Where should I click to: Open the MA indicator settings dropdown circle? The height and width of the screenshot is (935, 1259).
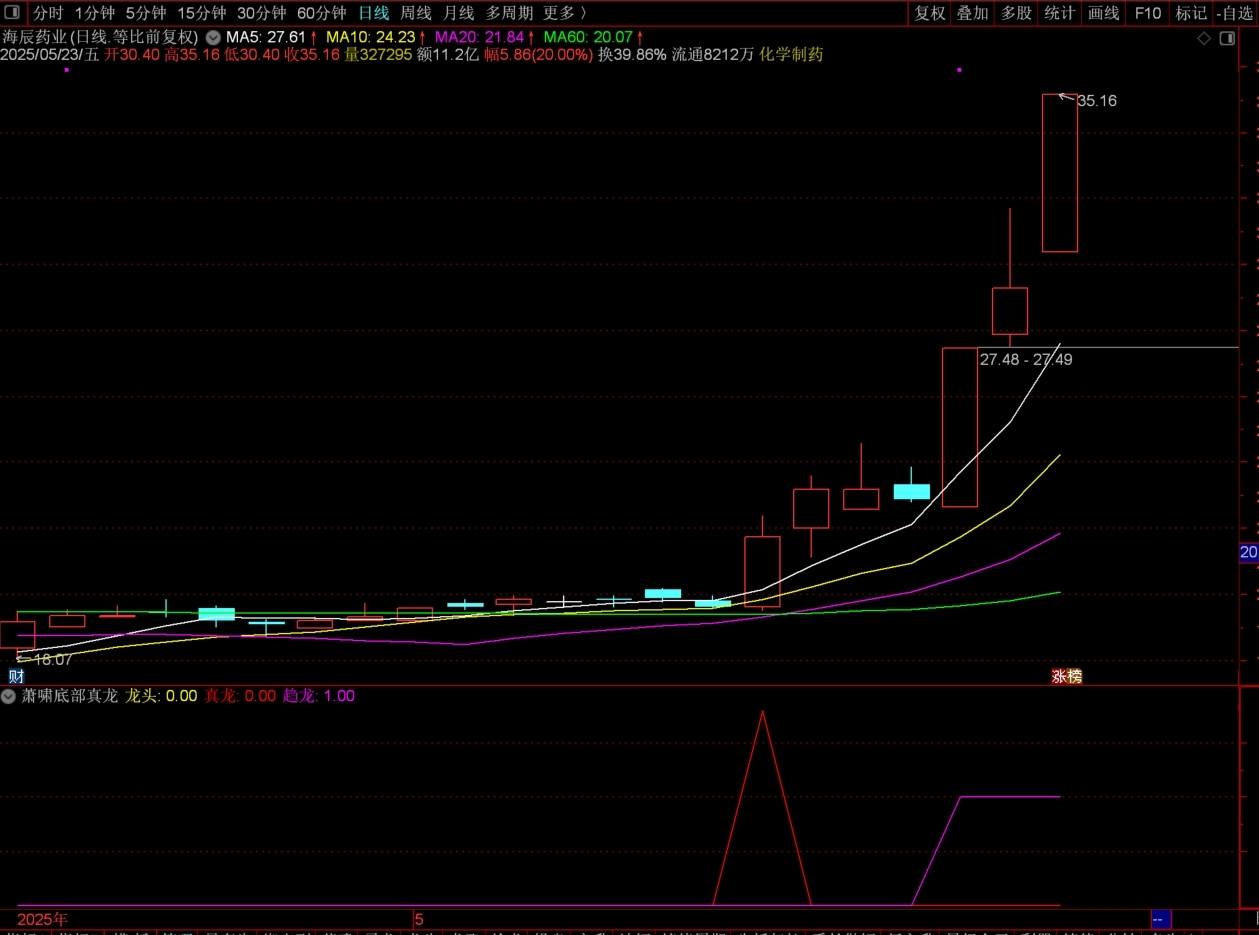212,37
